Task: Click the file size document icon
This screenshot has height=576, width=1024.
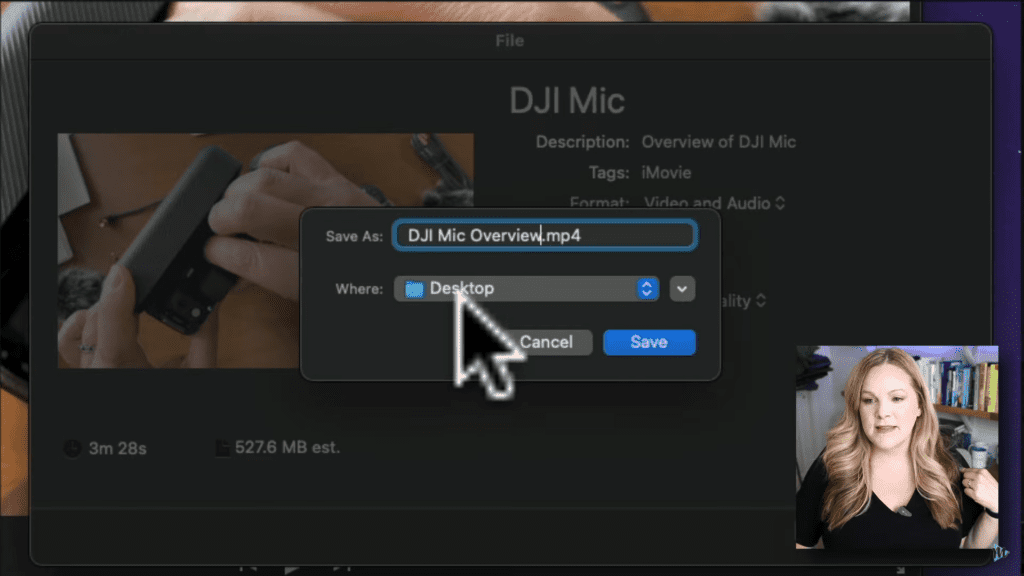Action: coord(222,448)
